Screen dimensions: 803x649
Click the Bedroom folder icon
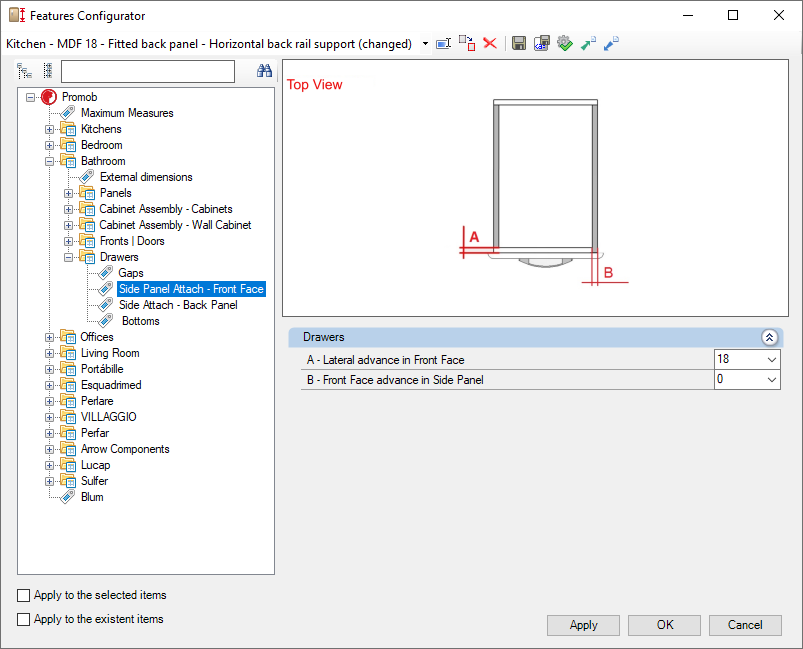click(x=68, y=144)
